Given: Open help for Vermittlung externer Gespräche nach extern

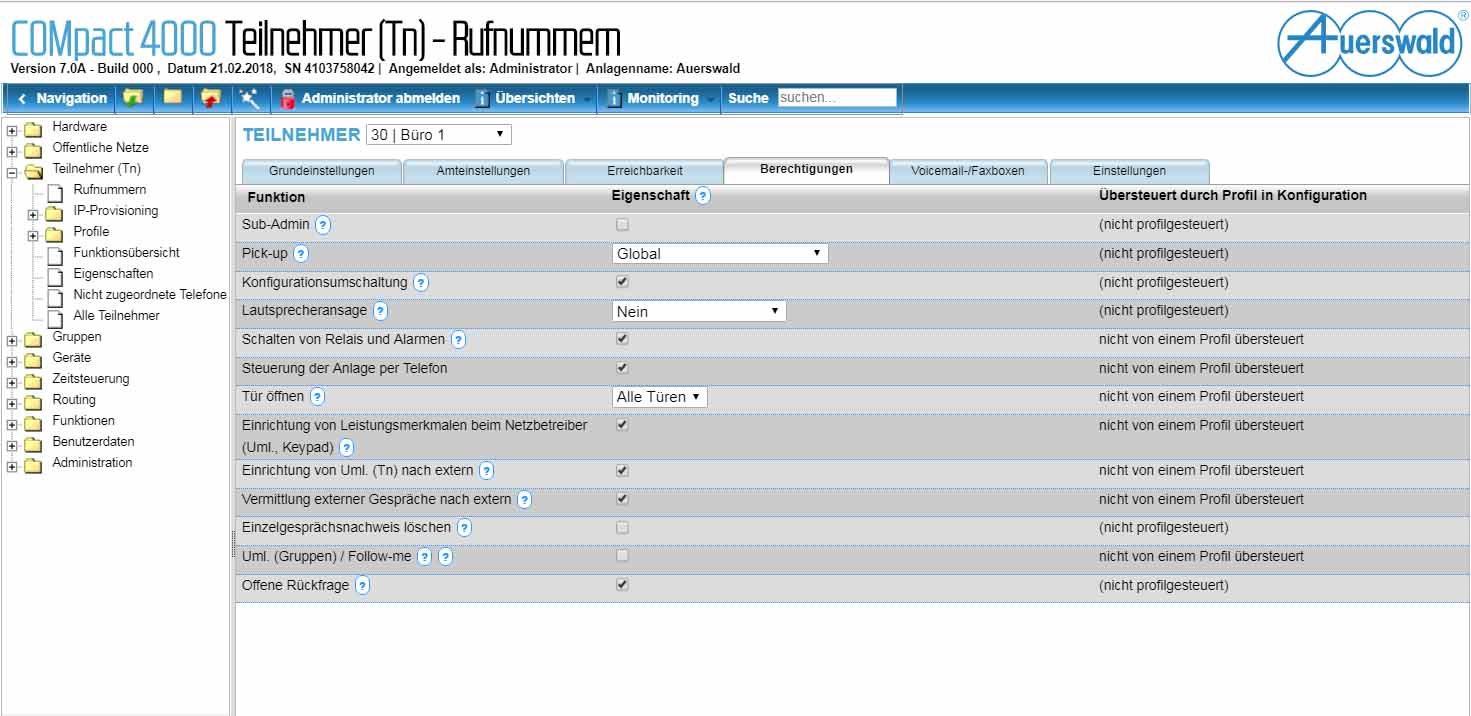Looking at the screenshot, I should click(x=524, y=500).
